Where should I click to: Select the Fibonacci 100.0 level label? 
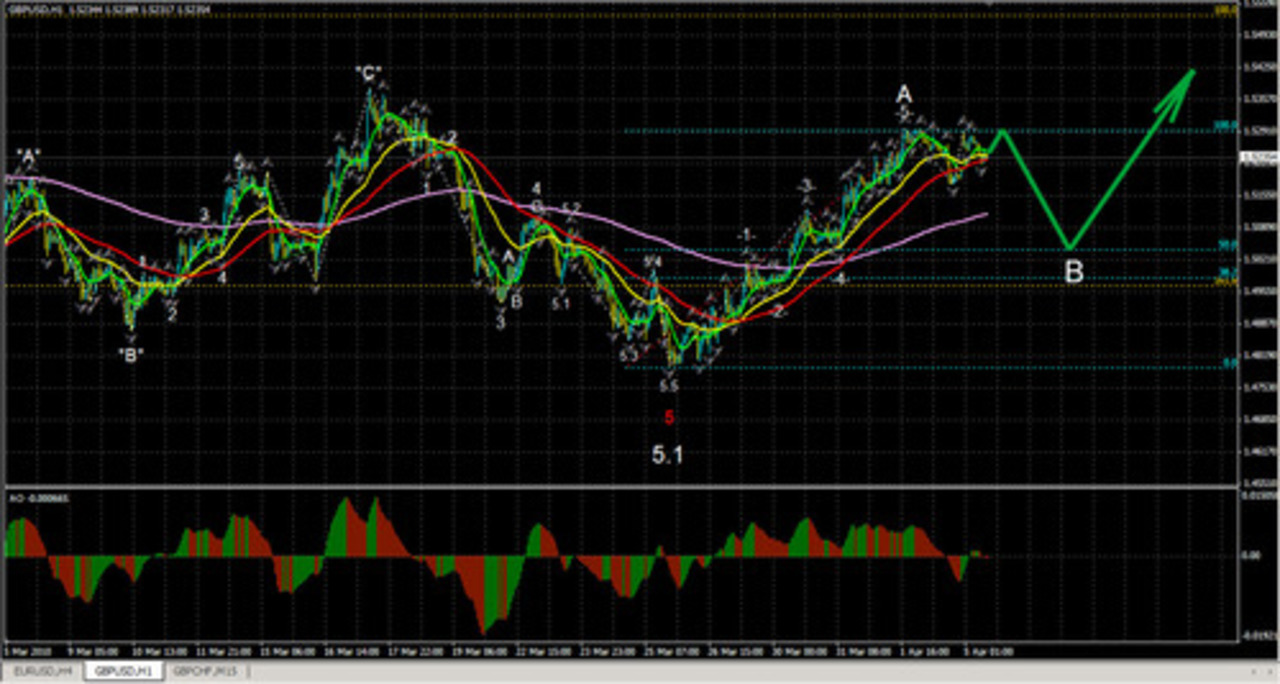(1219, 126)
